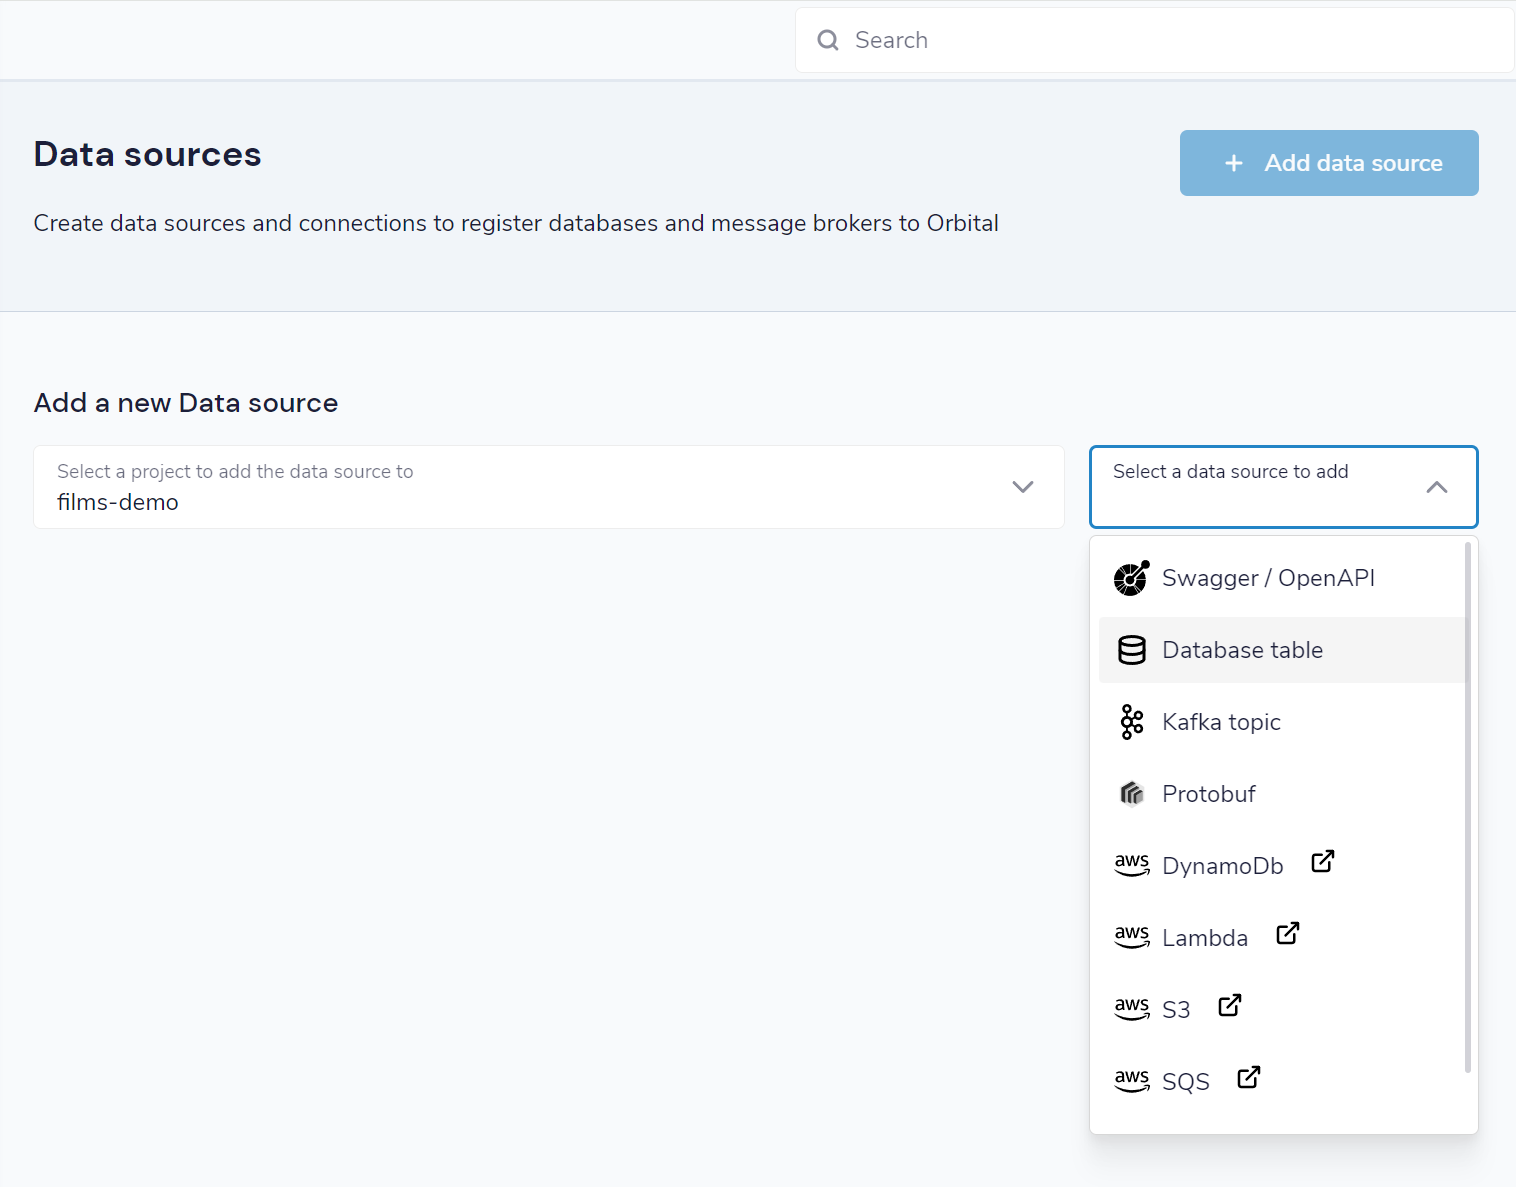Open DynamoDb external link icon
The width and height of the screenshot is (1516, 1187).
[x=1322, y=861]
